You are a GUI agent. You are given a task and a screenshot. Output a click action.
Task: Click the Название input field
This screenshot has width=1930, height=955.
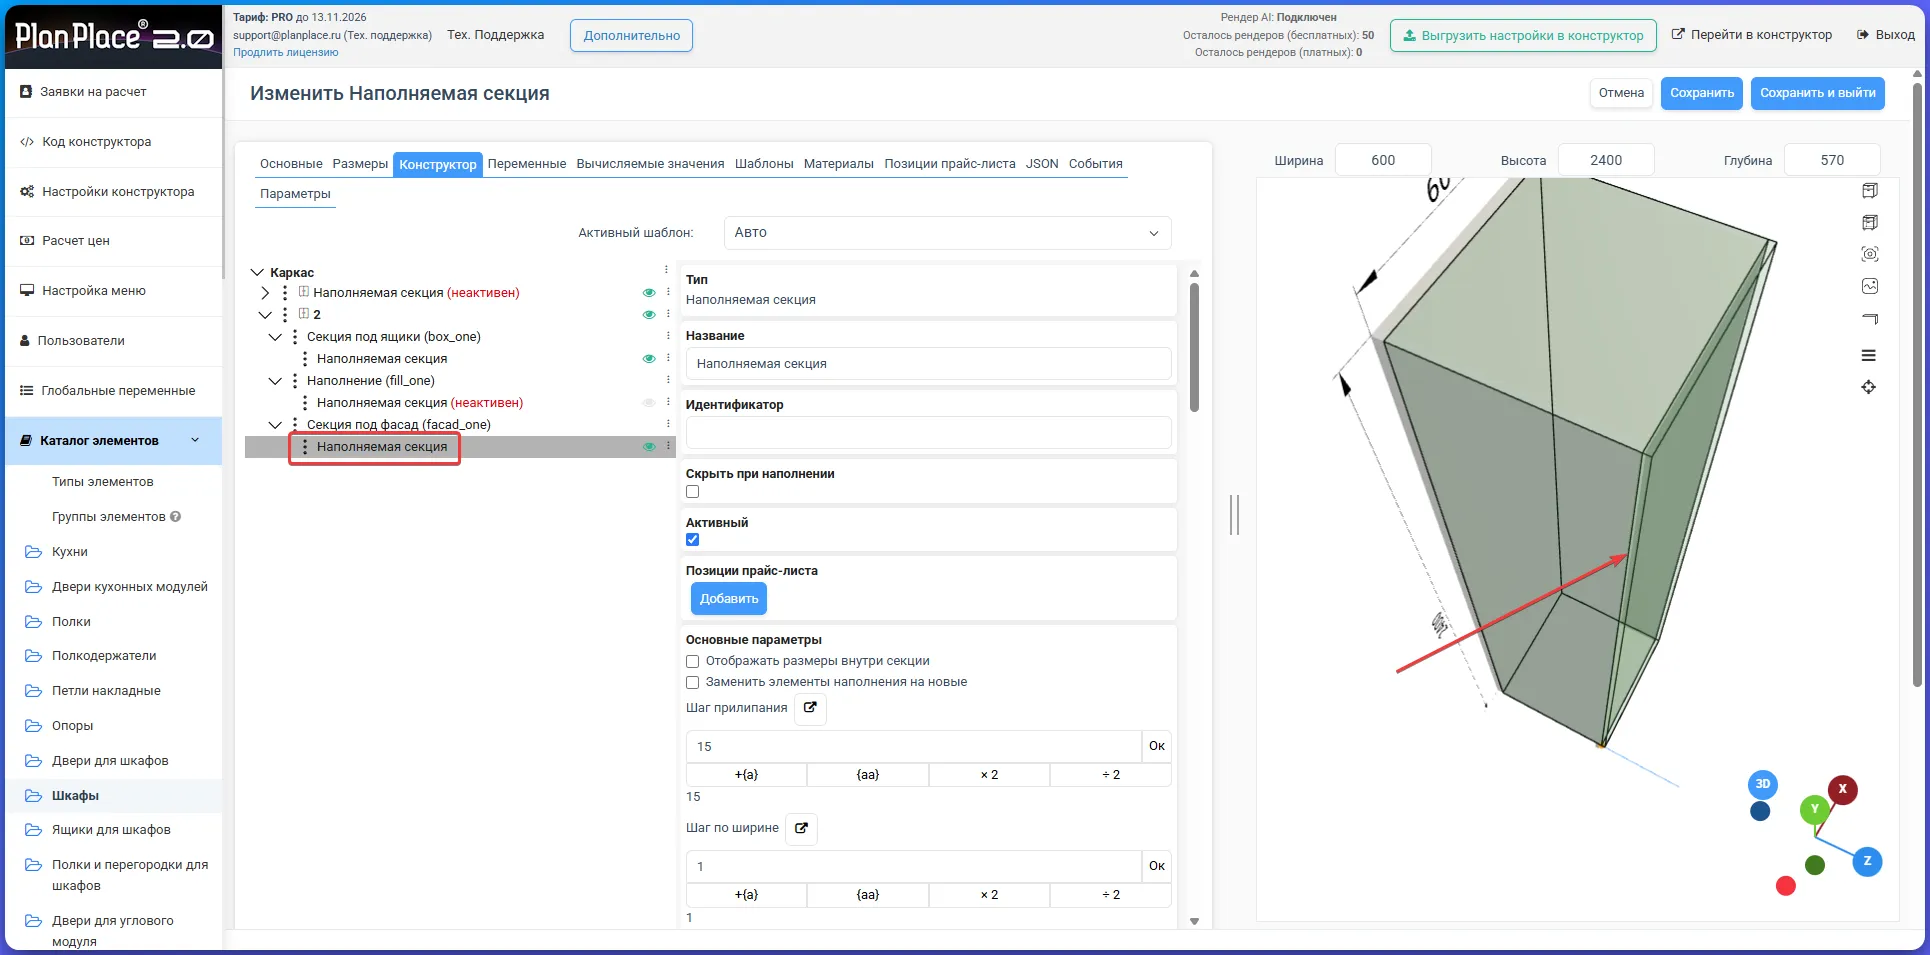coord(928,364)
